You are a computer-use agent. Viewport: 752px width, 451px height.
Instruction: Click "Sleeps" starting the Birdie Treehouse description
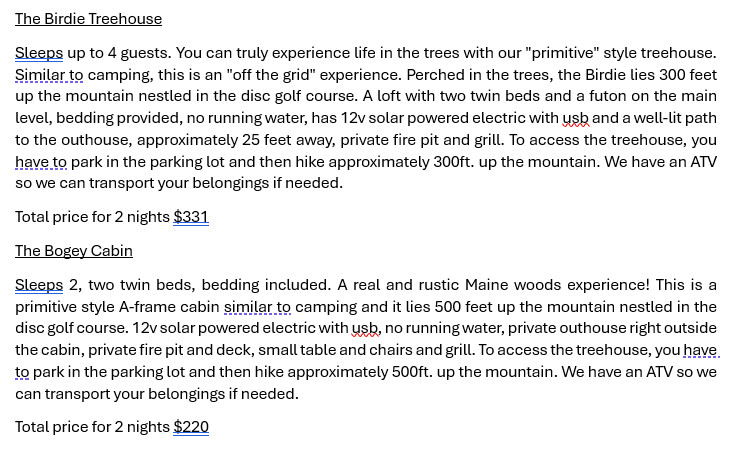point(39,52)
